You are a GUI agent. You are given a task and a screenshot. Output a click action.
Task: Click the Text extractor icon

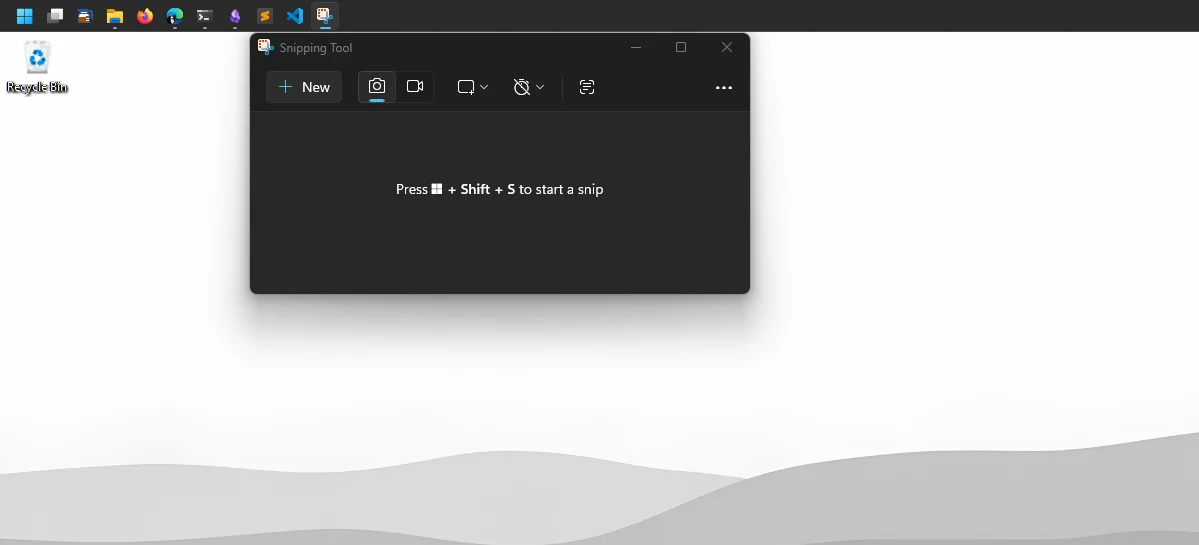pos(587,87)
